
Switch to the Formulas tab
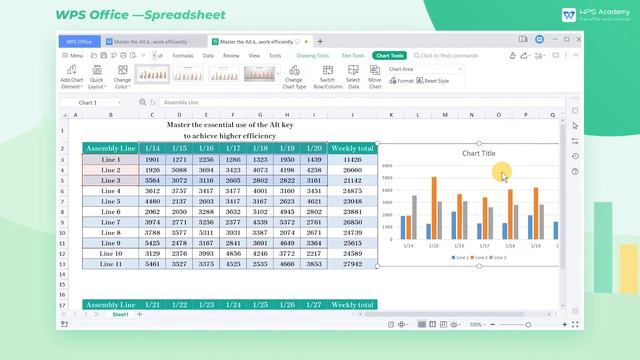(x=182, y=56)
